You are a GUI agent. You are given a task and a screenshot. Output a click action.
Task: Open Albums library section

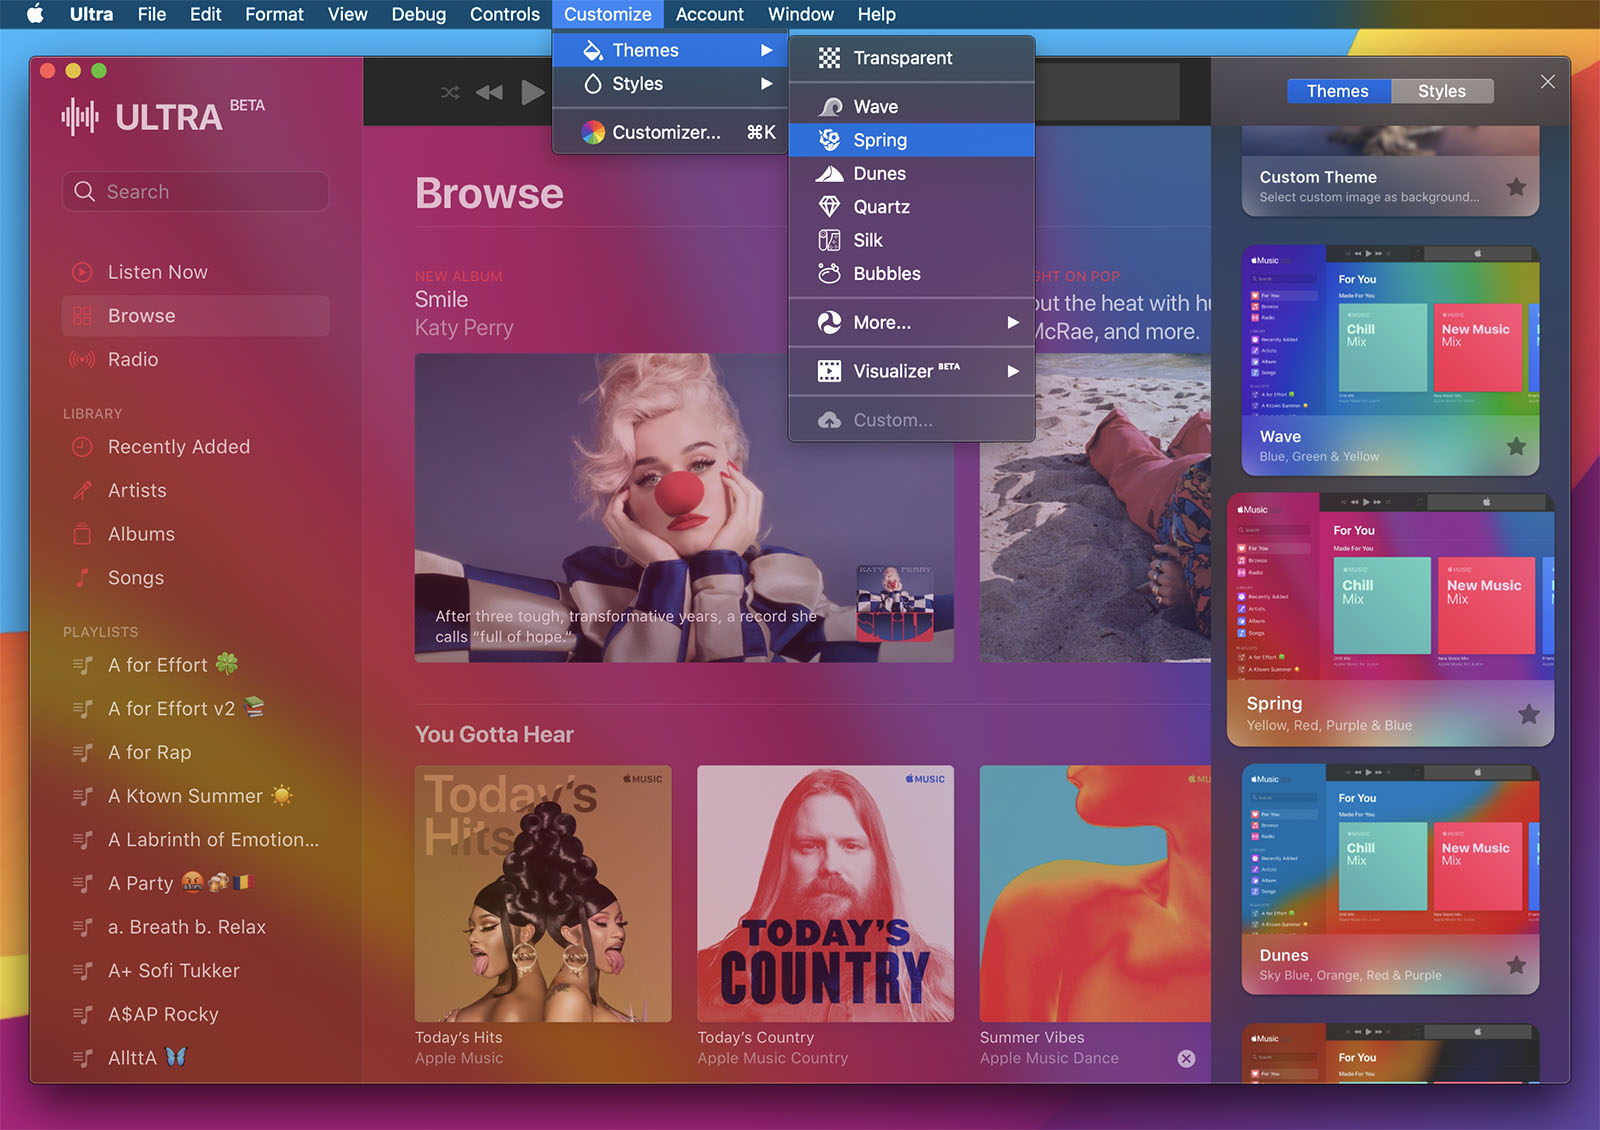point(196,534)
